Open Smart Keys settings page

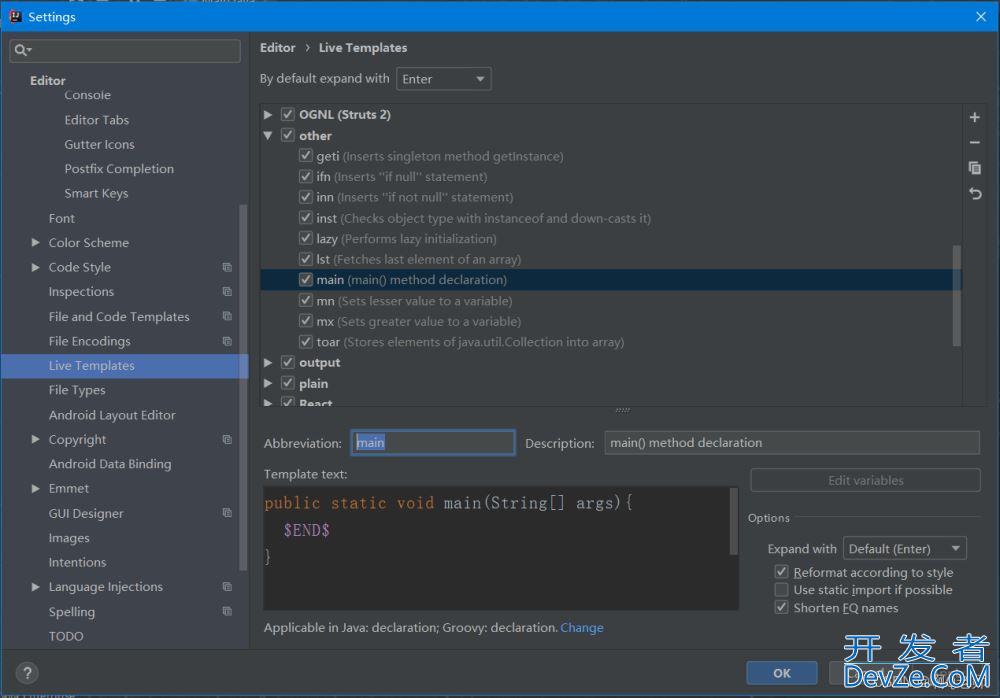point(96,193)
